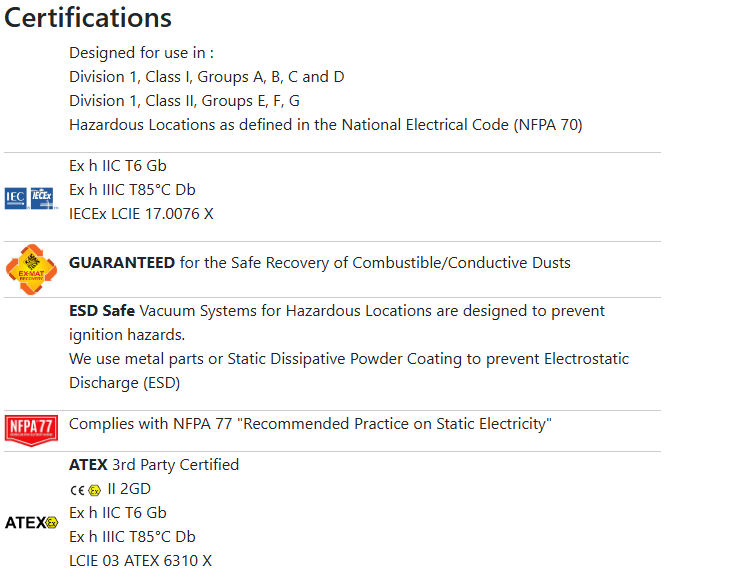Click the yellow Ex hexagon beside CE mark
This screenshot has width=738, height=587.
coord(95,491)
